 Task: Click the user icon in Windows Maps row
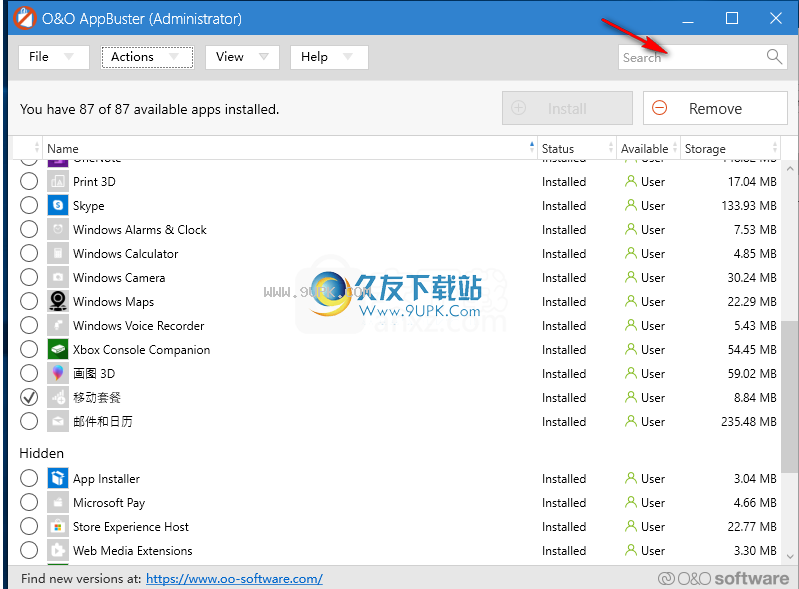pyautogui.click(x=631, y=301)
